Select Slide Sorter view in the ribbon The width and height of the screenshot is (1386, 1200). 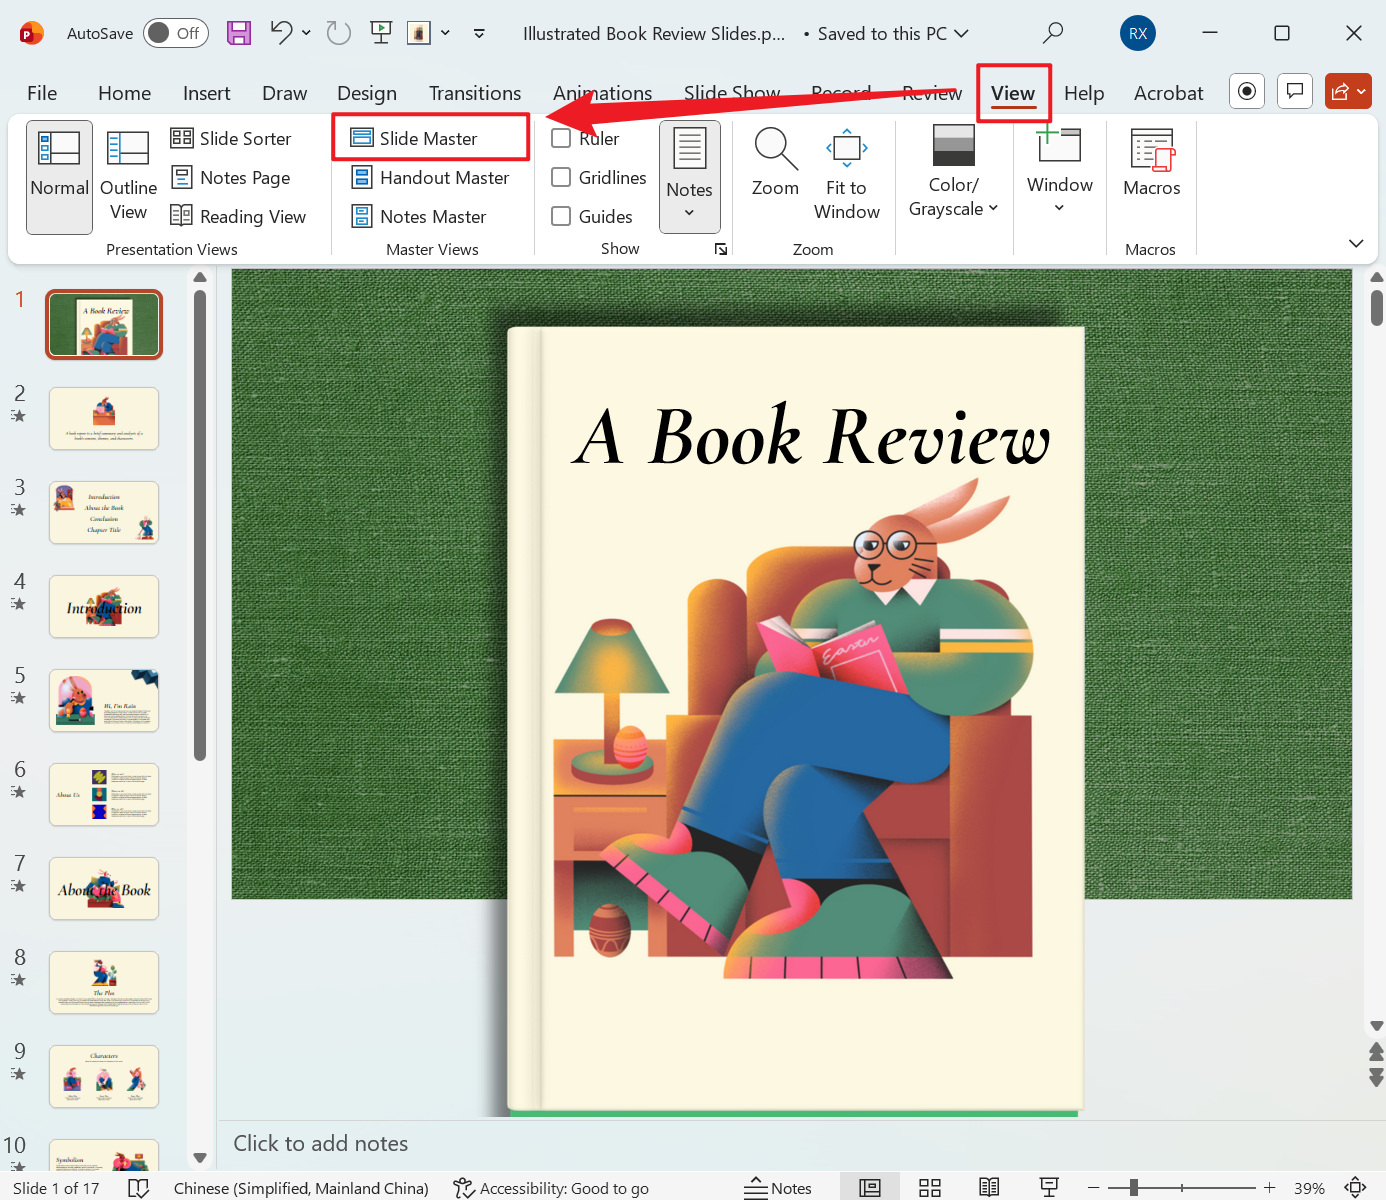pos(232,138)
